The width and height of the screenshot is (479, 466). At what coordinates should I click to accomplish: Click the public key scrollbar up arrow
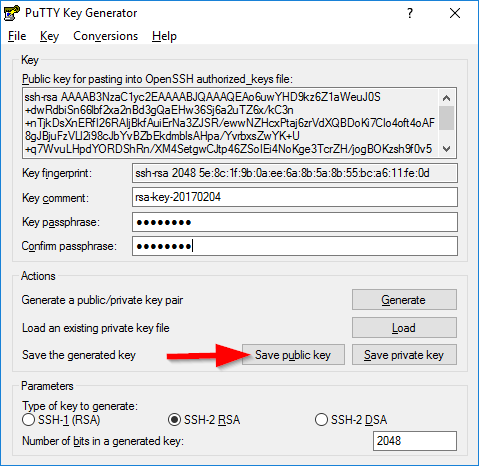[x=446, y=98]
